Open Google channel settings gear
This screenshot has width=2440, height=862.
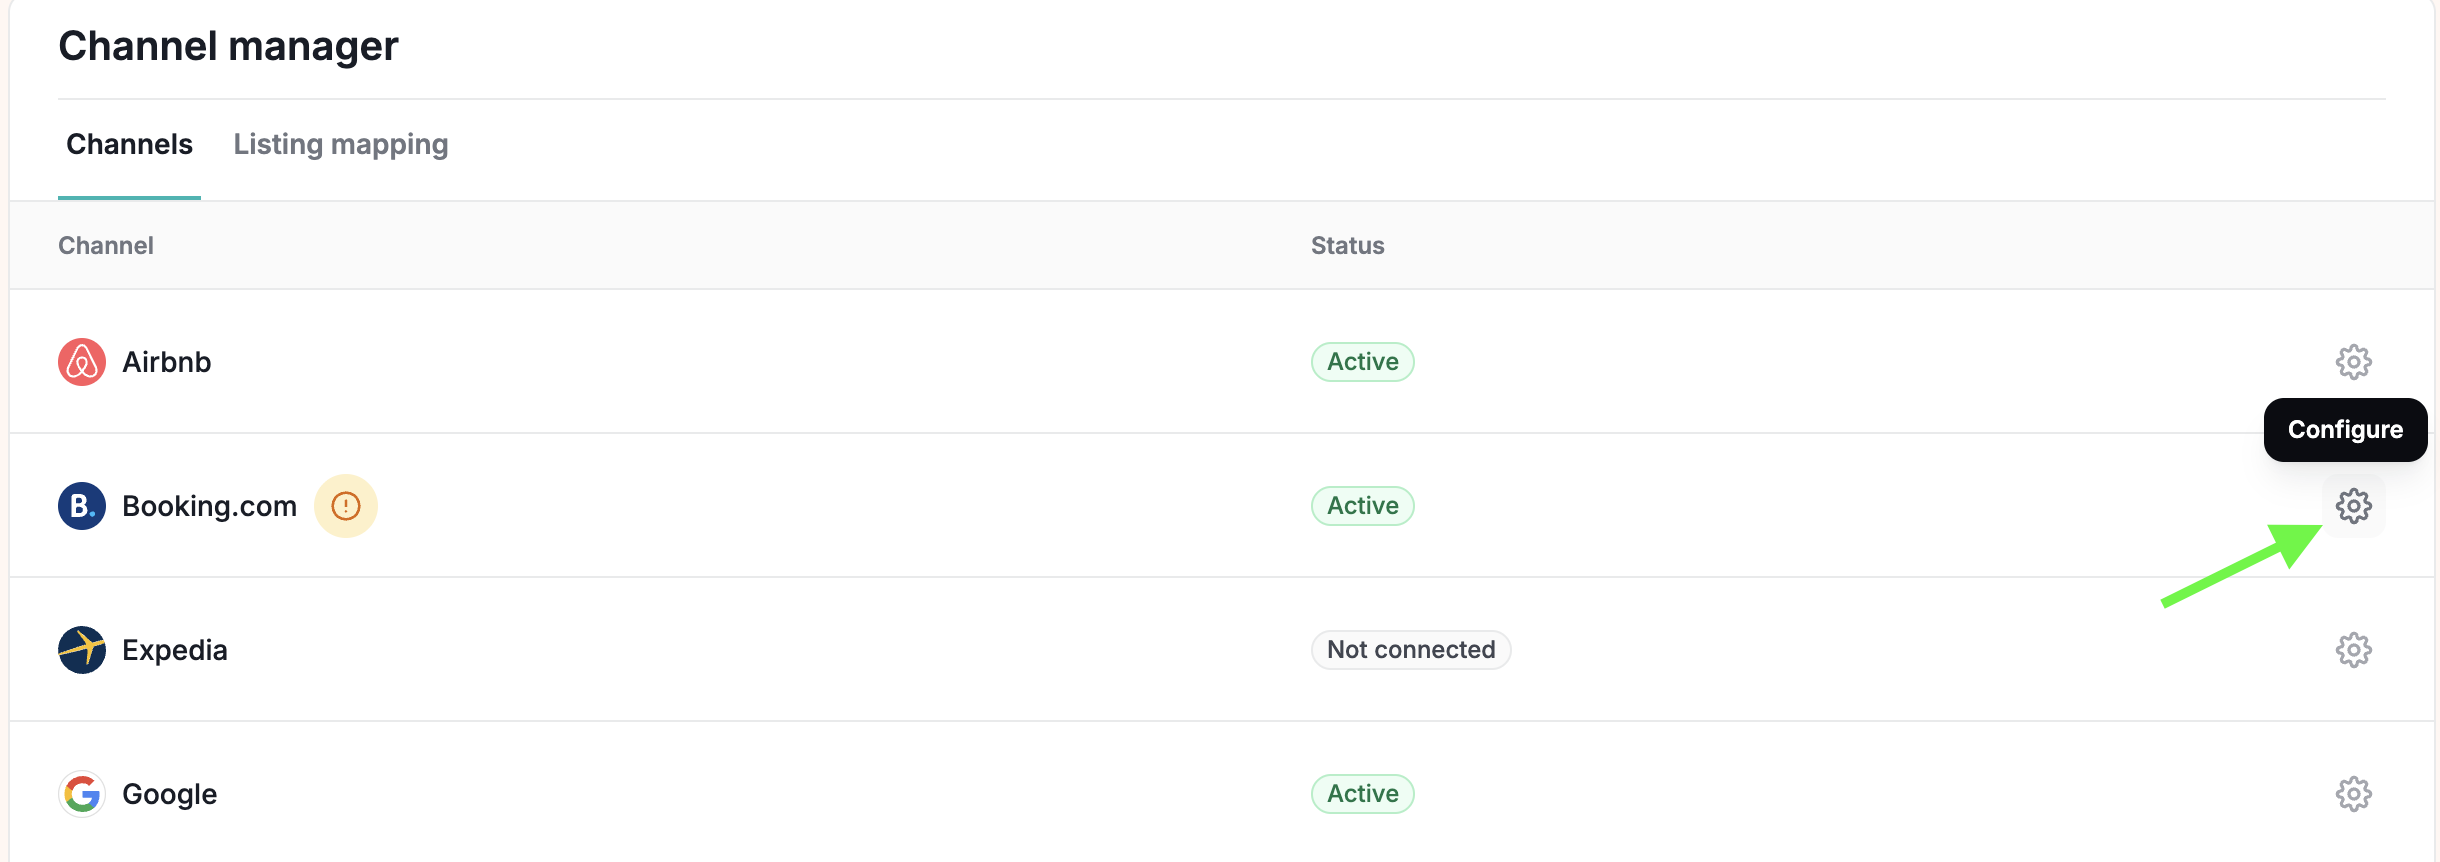(2353, 794)
